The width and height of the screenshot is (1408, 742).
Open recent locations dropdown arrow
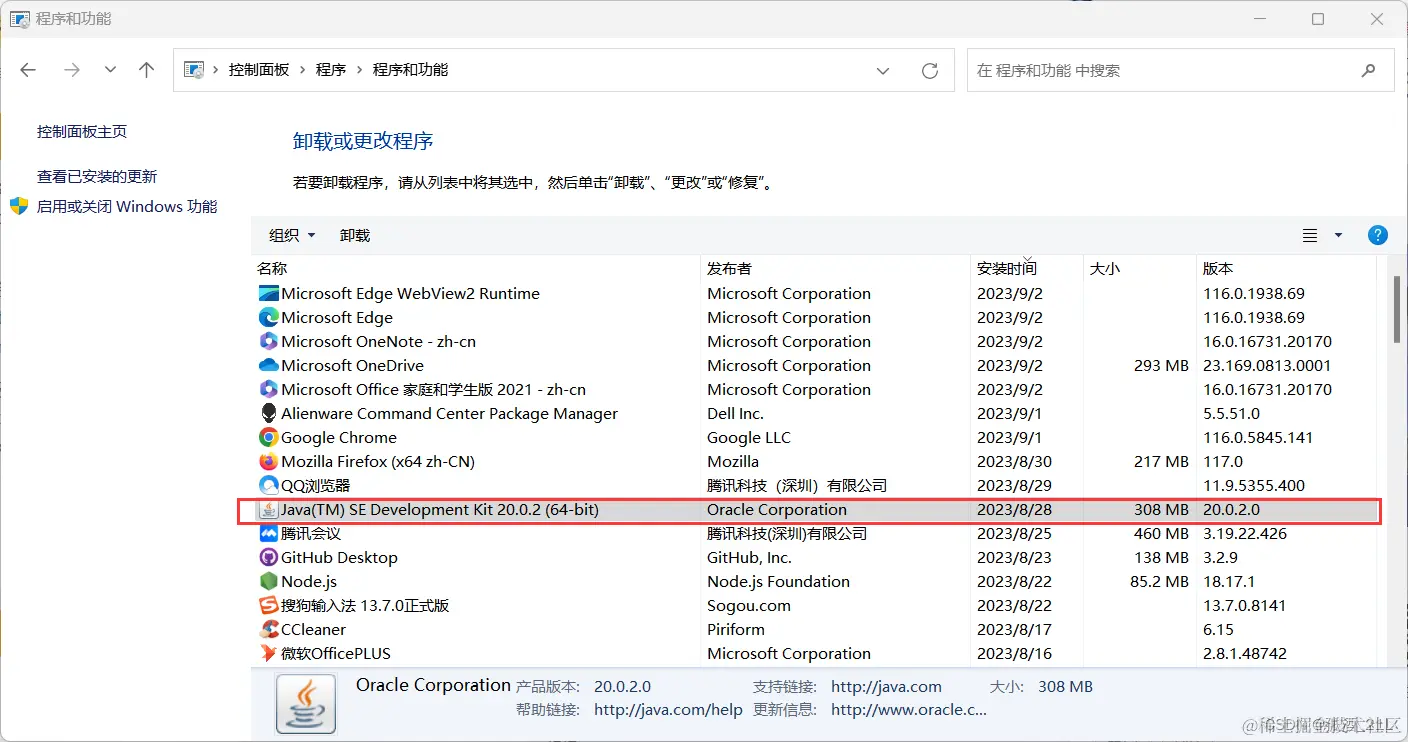click(111, 70)
